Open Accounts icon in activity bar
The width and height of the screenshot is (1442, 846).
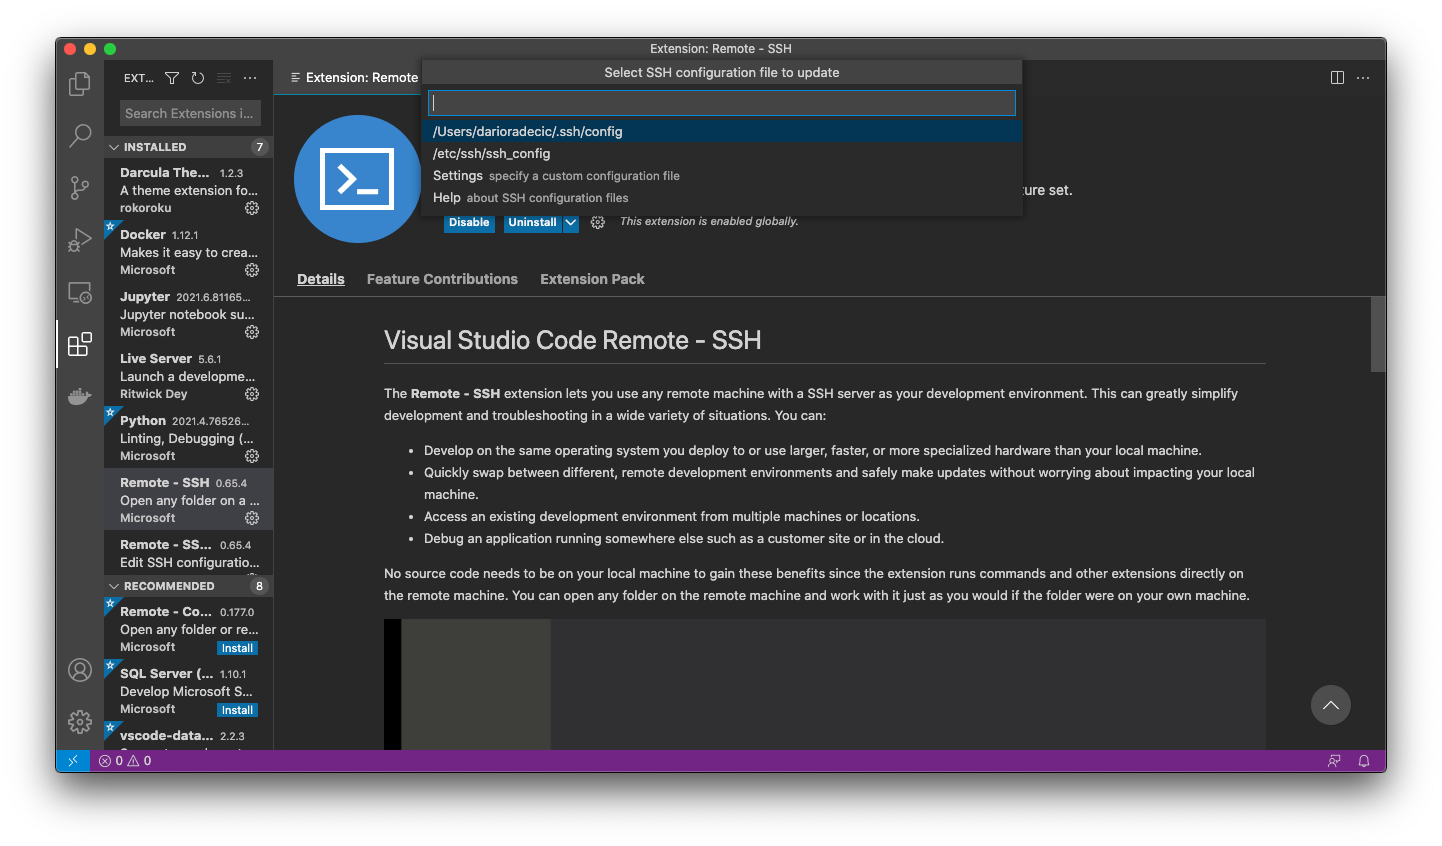(80, 670)
